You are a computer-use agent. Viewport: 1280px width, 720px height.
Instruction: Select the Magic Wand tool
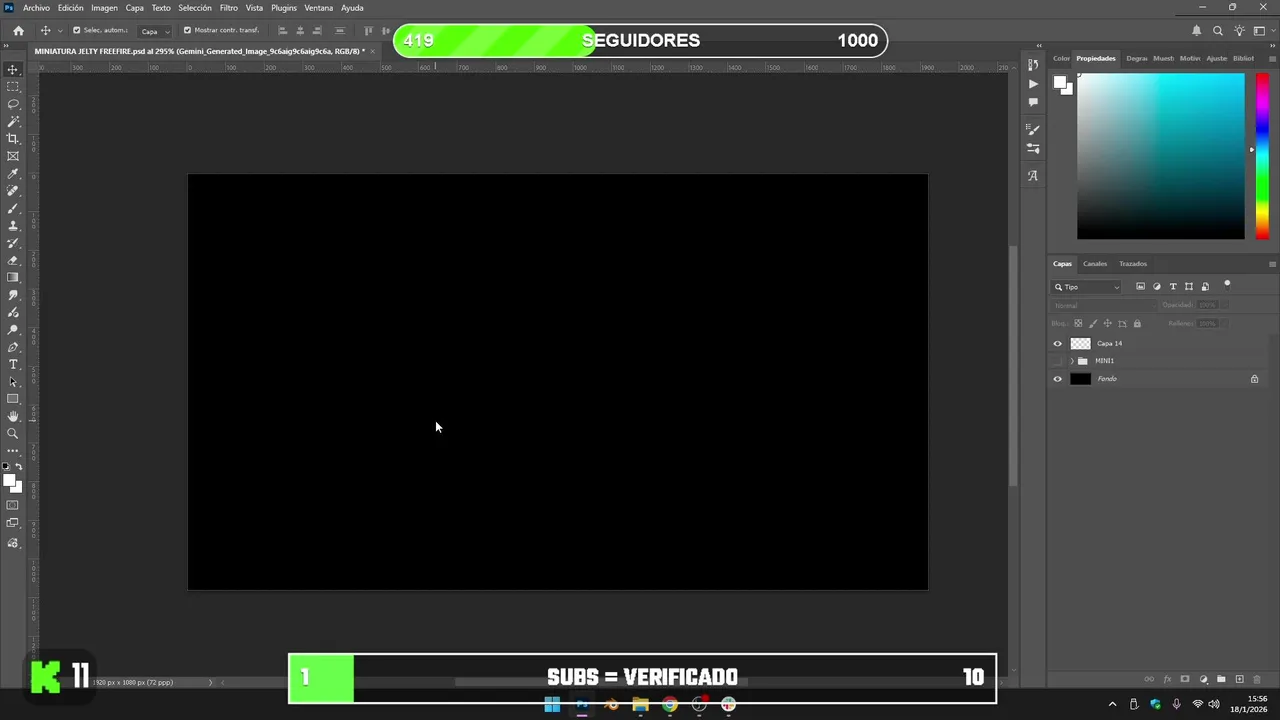[x=13, y=121]
